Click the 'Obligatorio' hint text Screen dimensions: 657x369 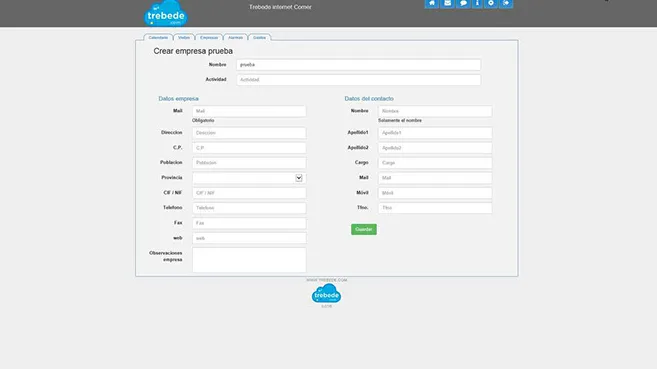tap(203, 120)
